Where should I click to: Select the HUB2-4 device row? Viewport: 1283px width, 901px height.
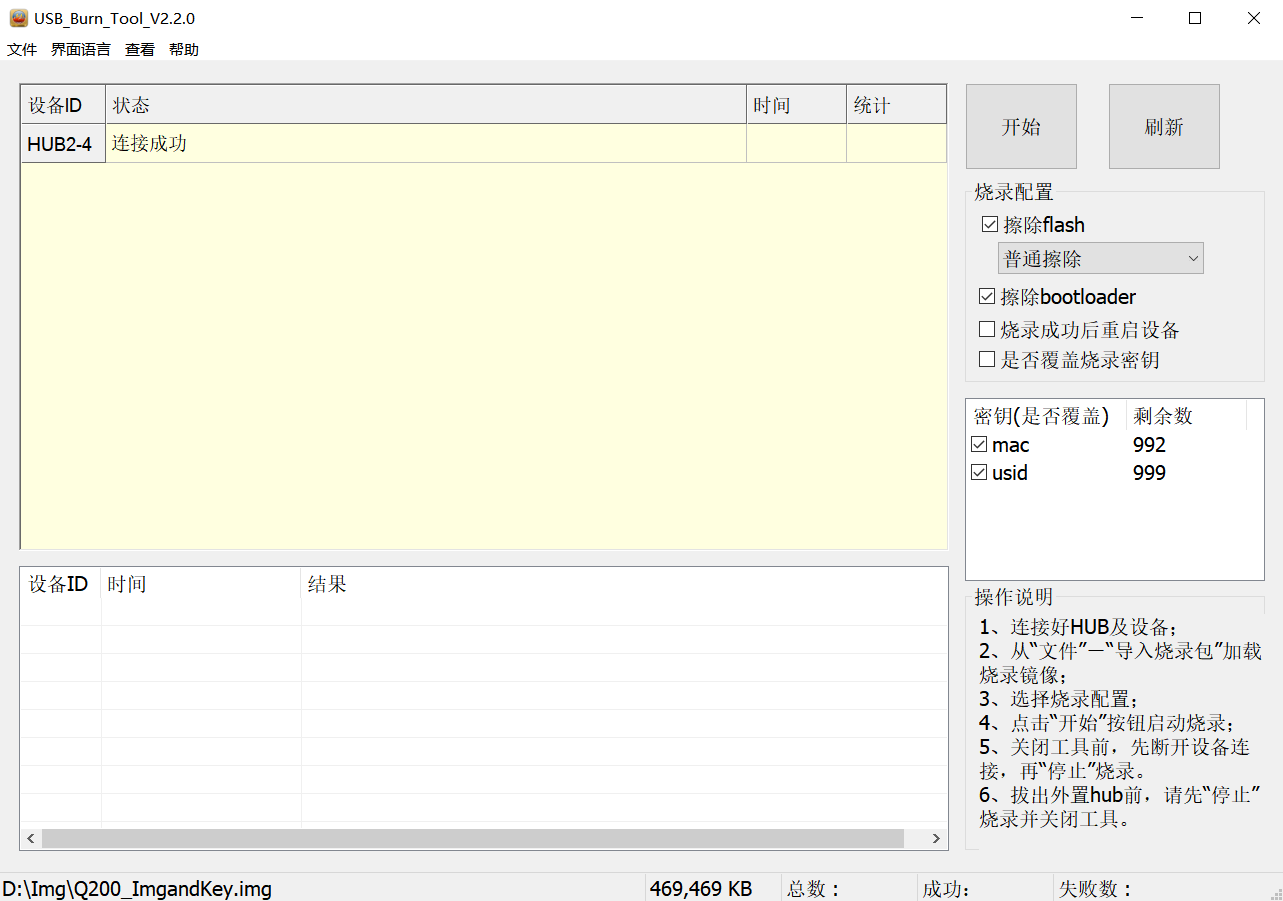click(x=62, y=142)
